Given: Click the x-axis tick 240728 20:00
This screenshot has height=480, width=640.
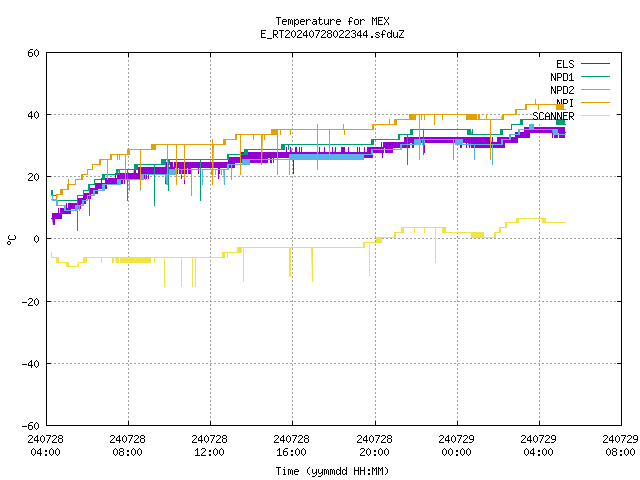Looking at the screenshot, I should click(x=374, y=446).
